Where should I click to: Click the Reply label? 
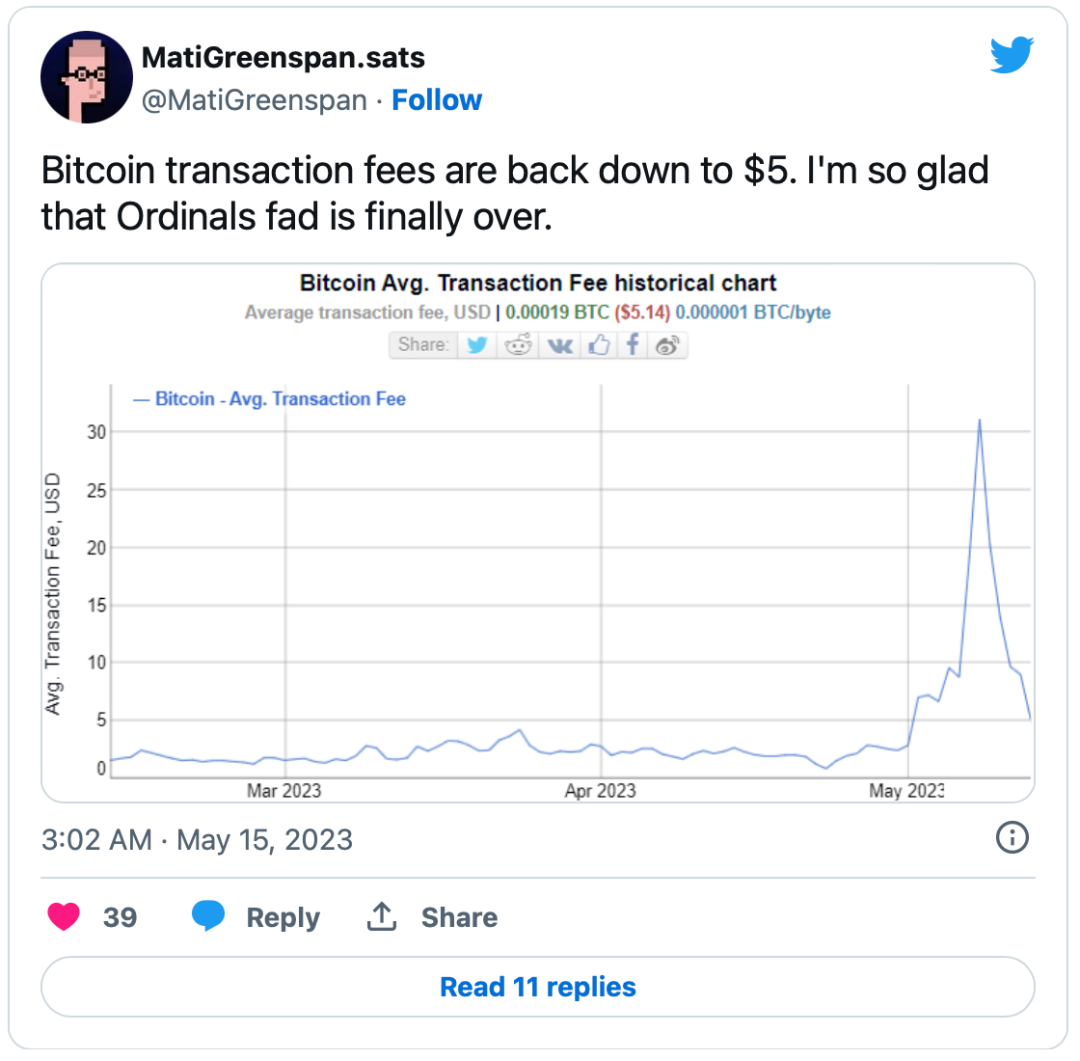coord(283,918)
